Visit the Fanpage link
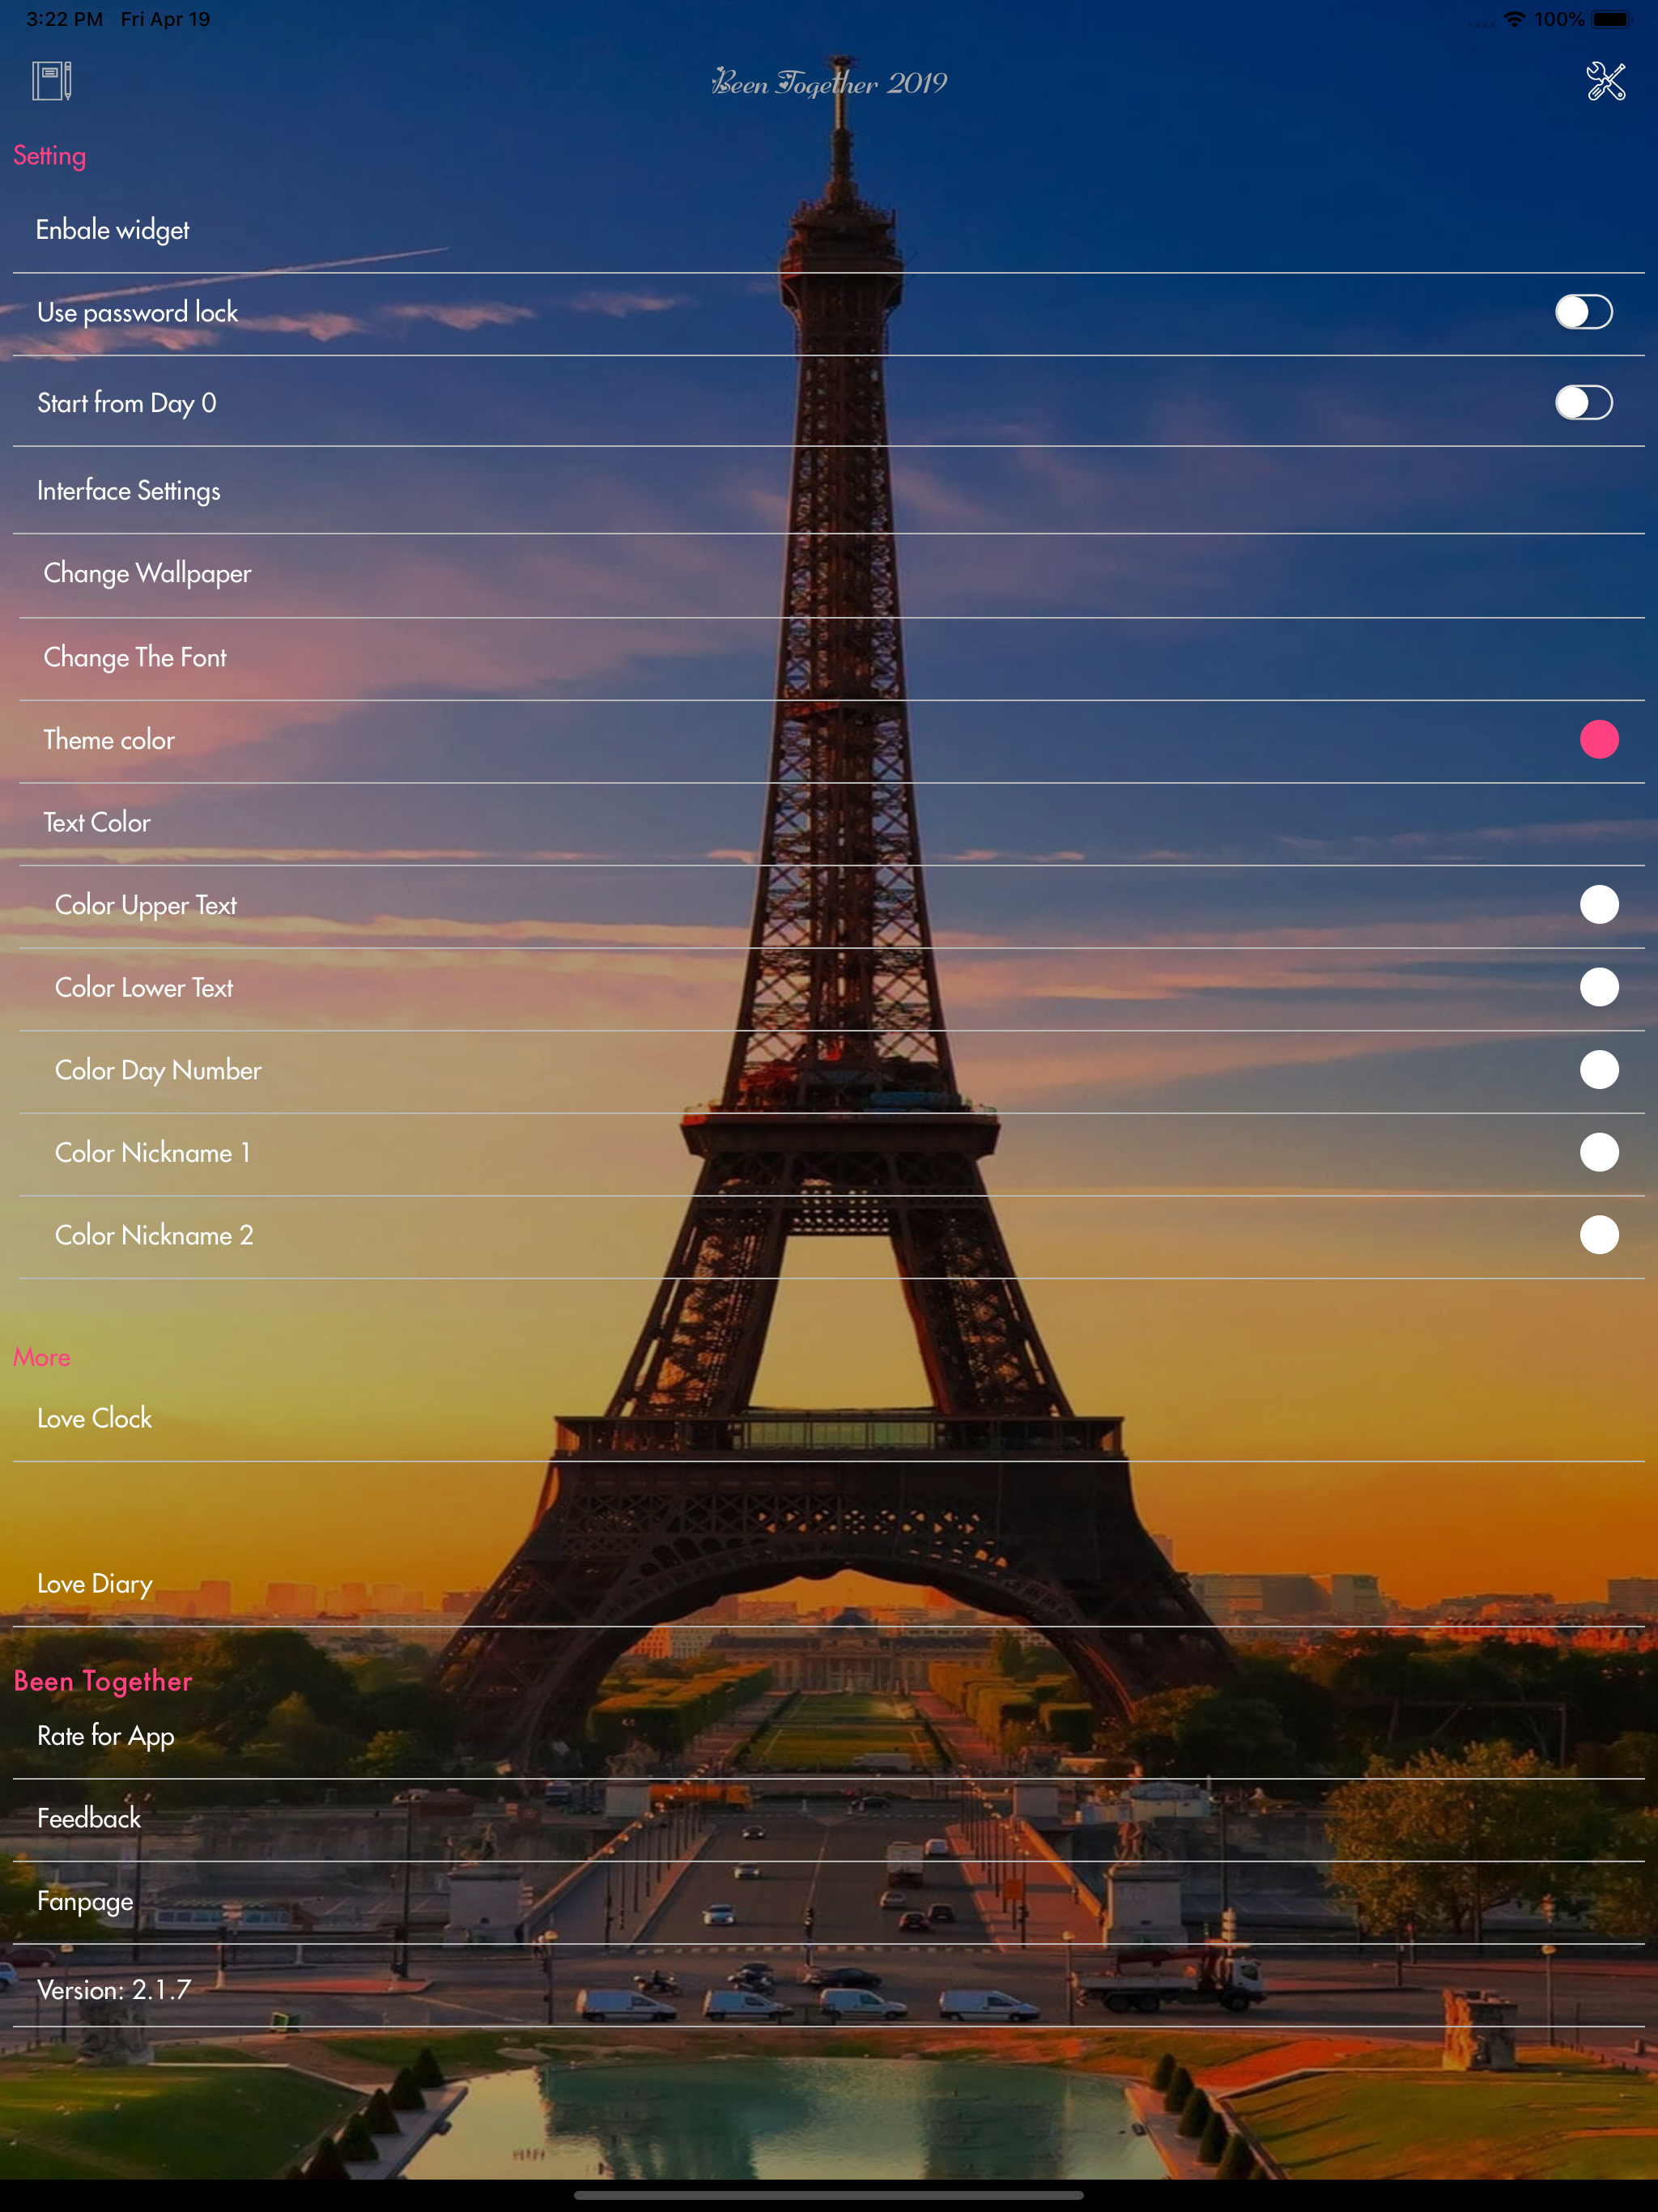 (x=85, y=1901)
